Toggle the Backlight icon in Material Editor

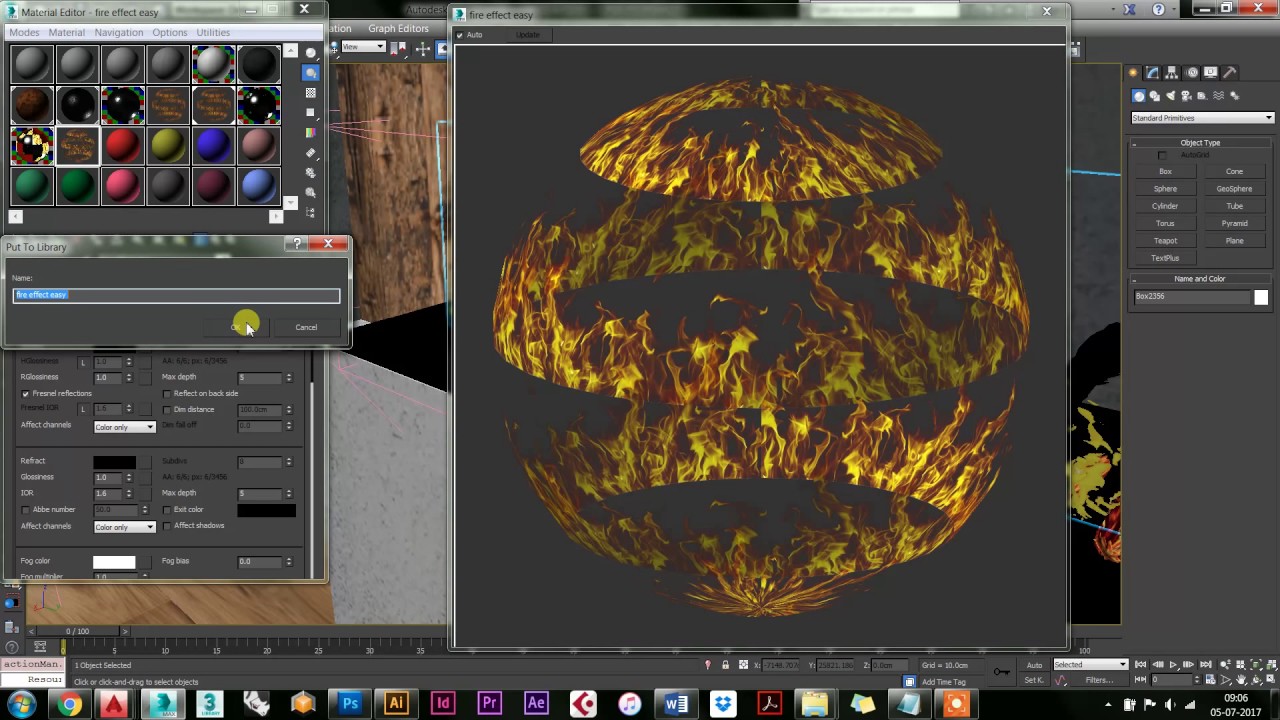(x=311, y=73)
